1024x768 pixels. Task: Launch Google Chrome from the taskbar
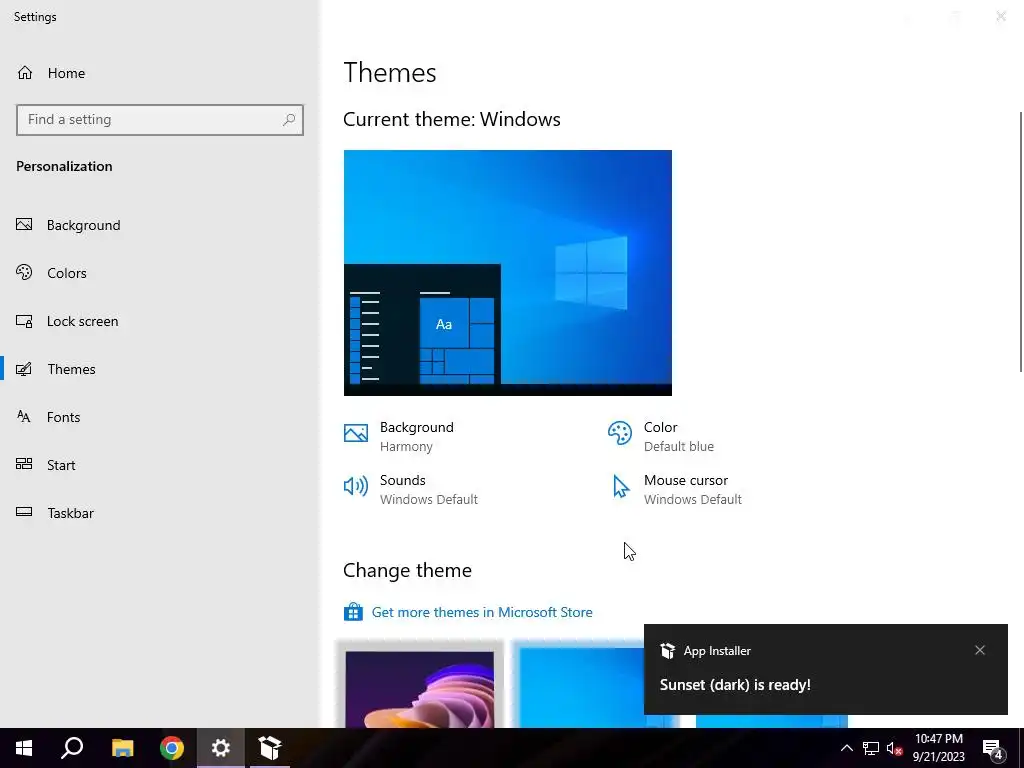[x=172, y=748]
